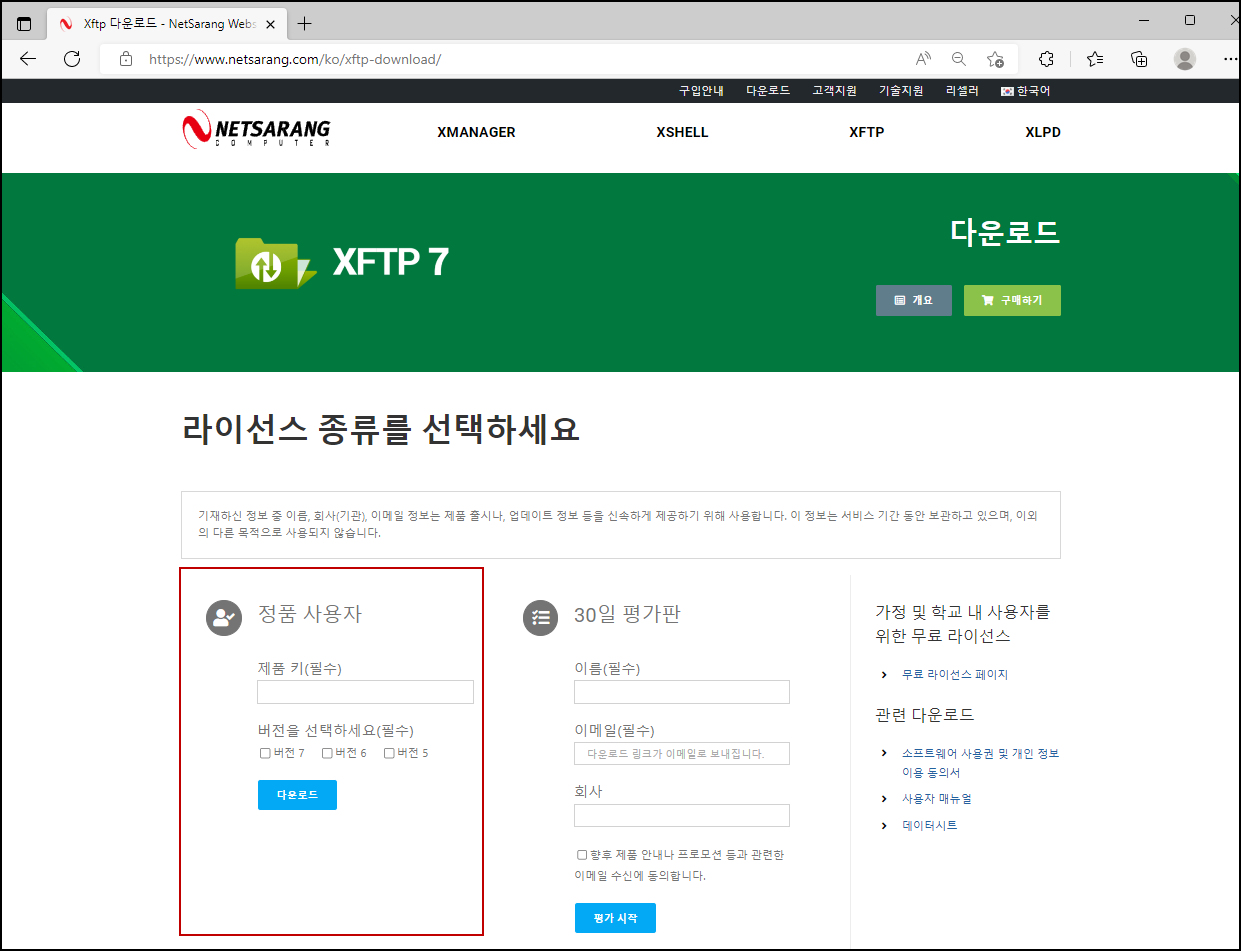This screenshot has height=951, width=1241.
Task: Click the NetSarang Computer logo
Action: (256, 130)
